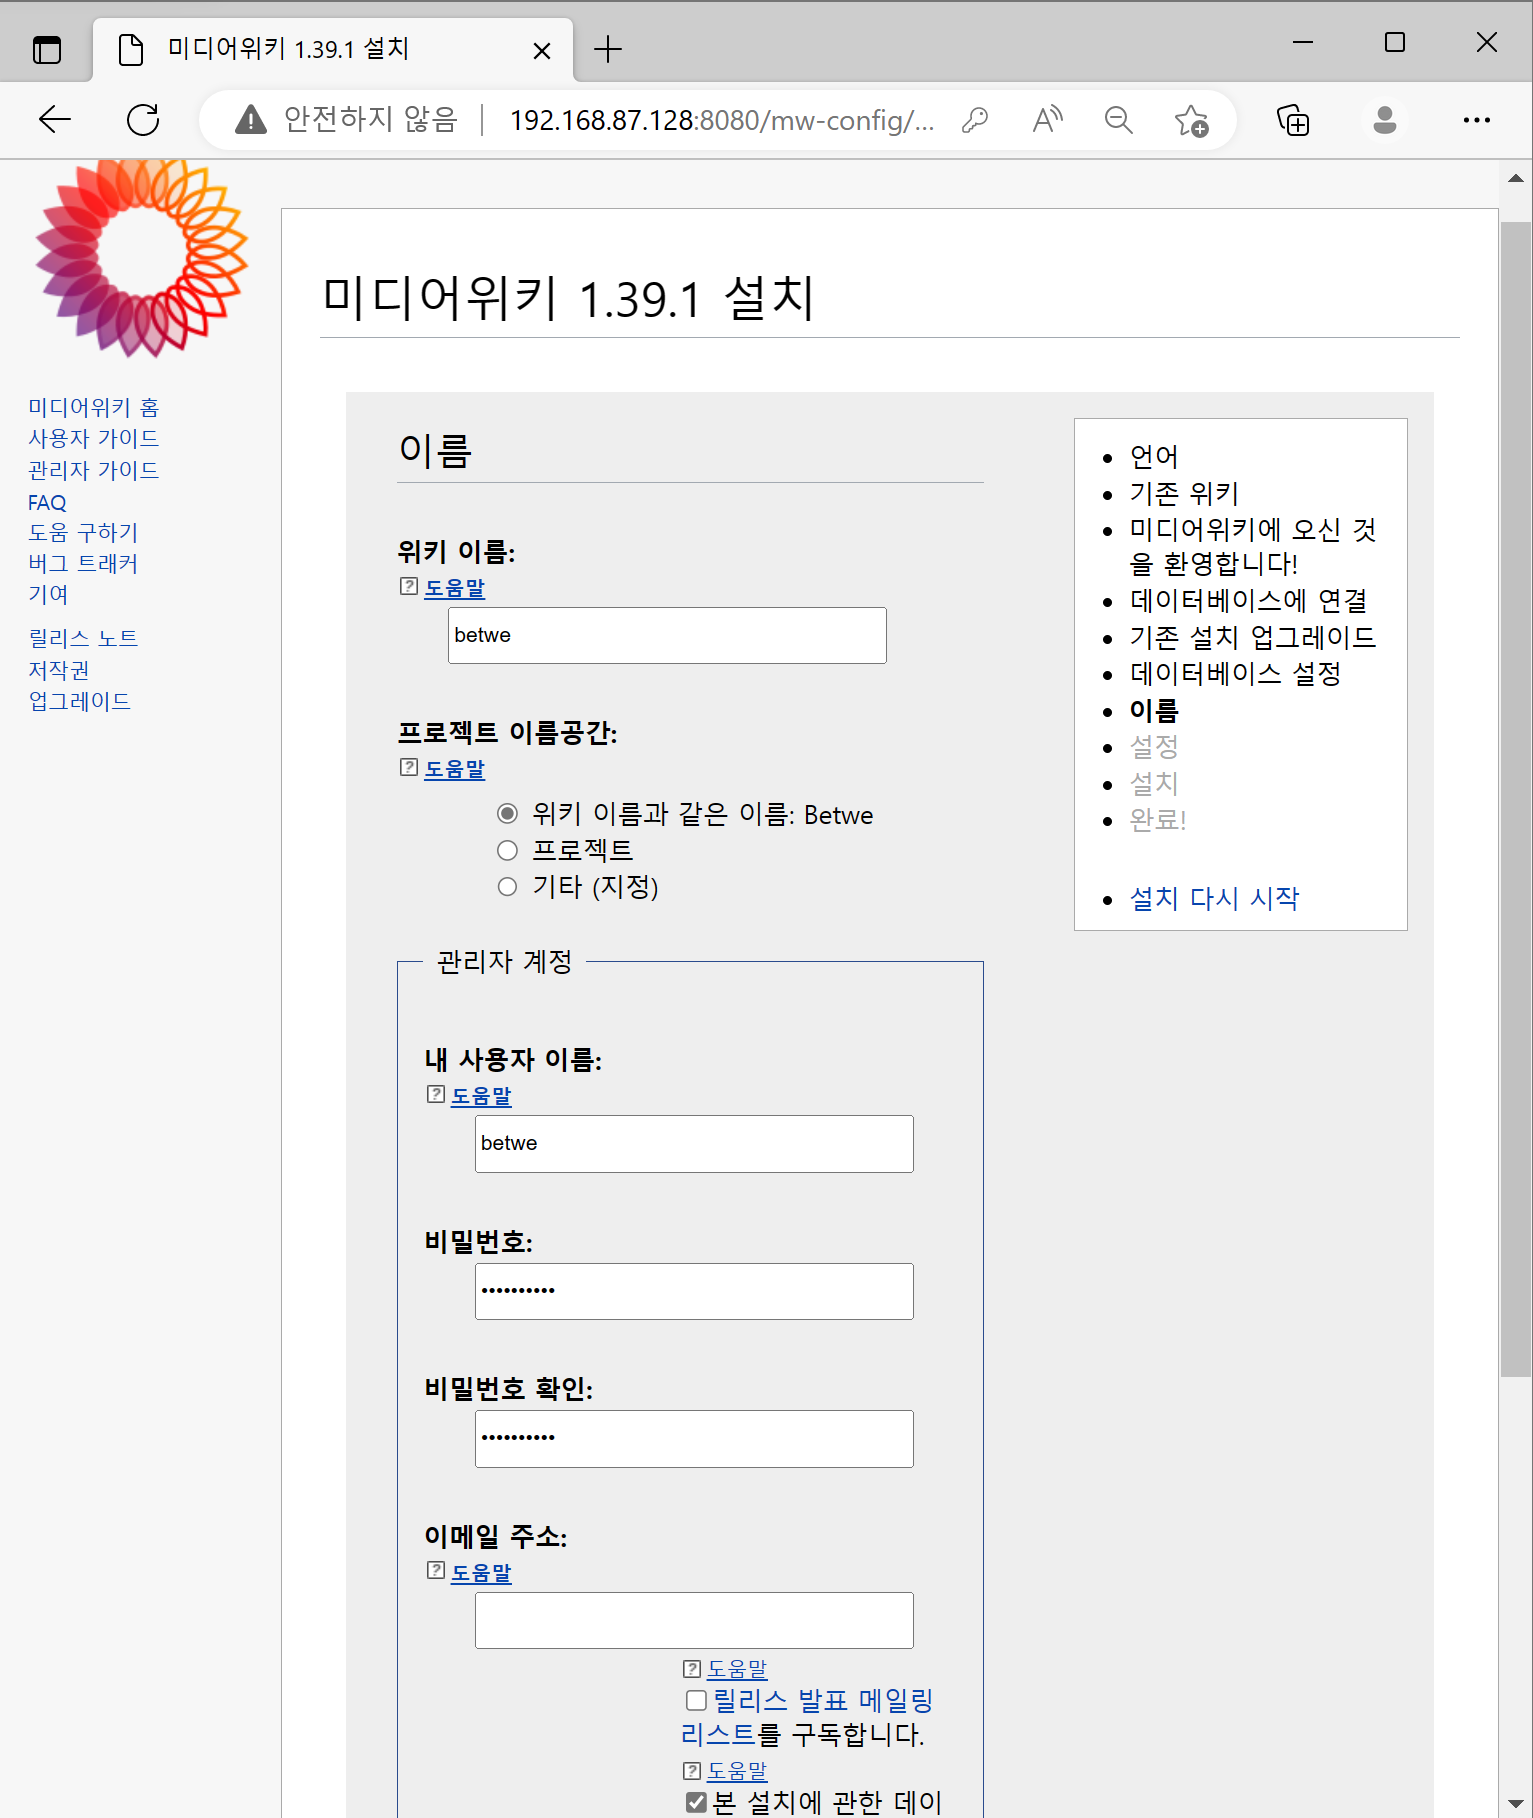1533x1818 pixels.
Task: Close the 미디어위키 1.39.1 설치 tab
Action: pyautogui.click(x=542, y=50)
